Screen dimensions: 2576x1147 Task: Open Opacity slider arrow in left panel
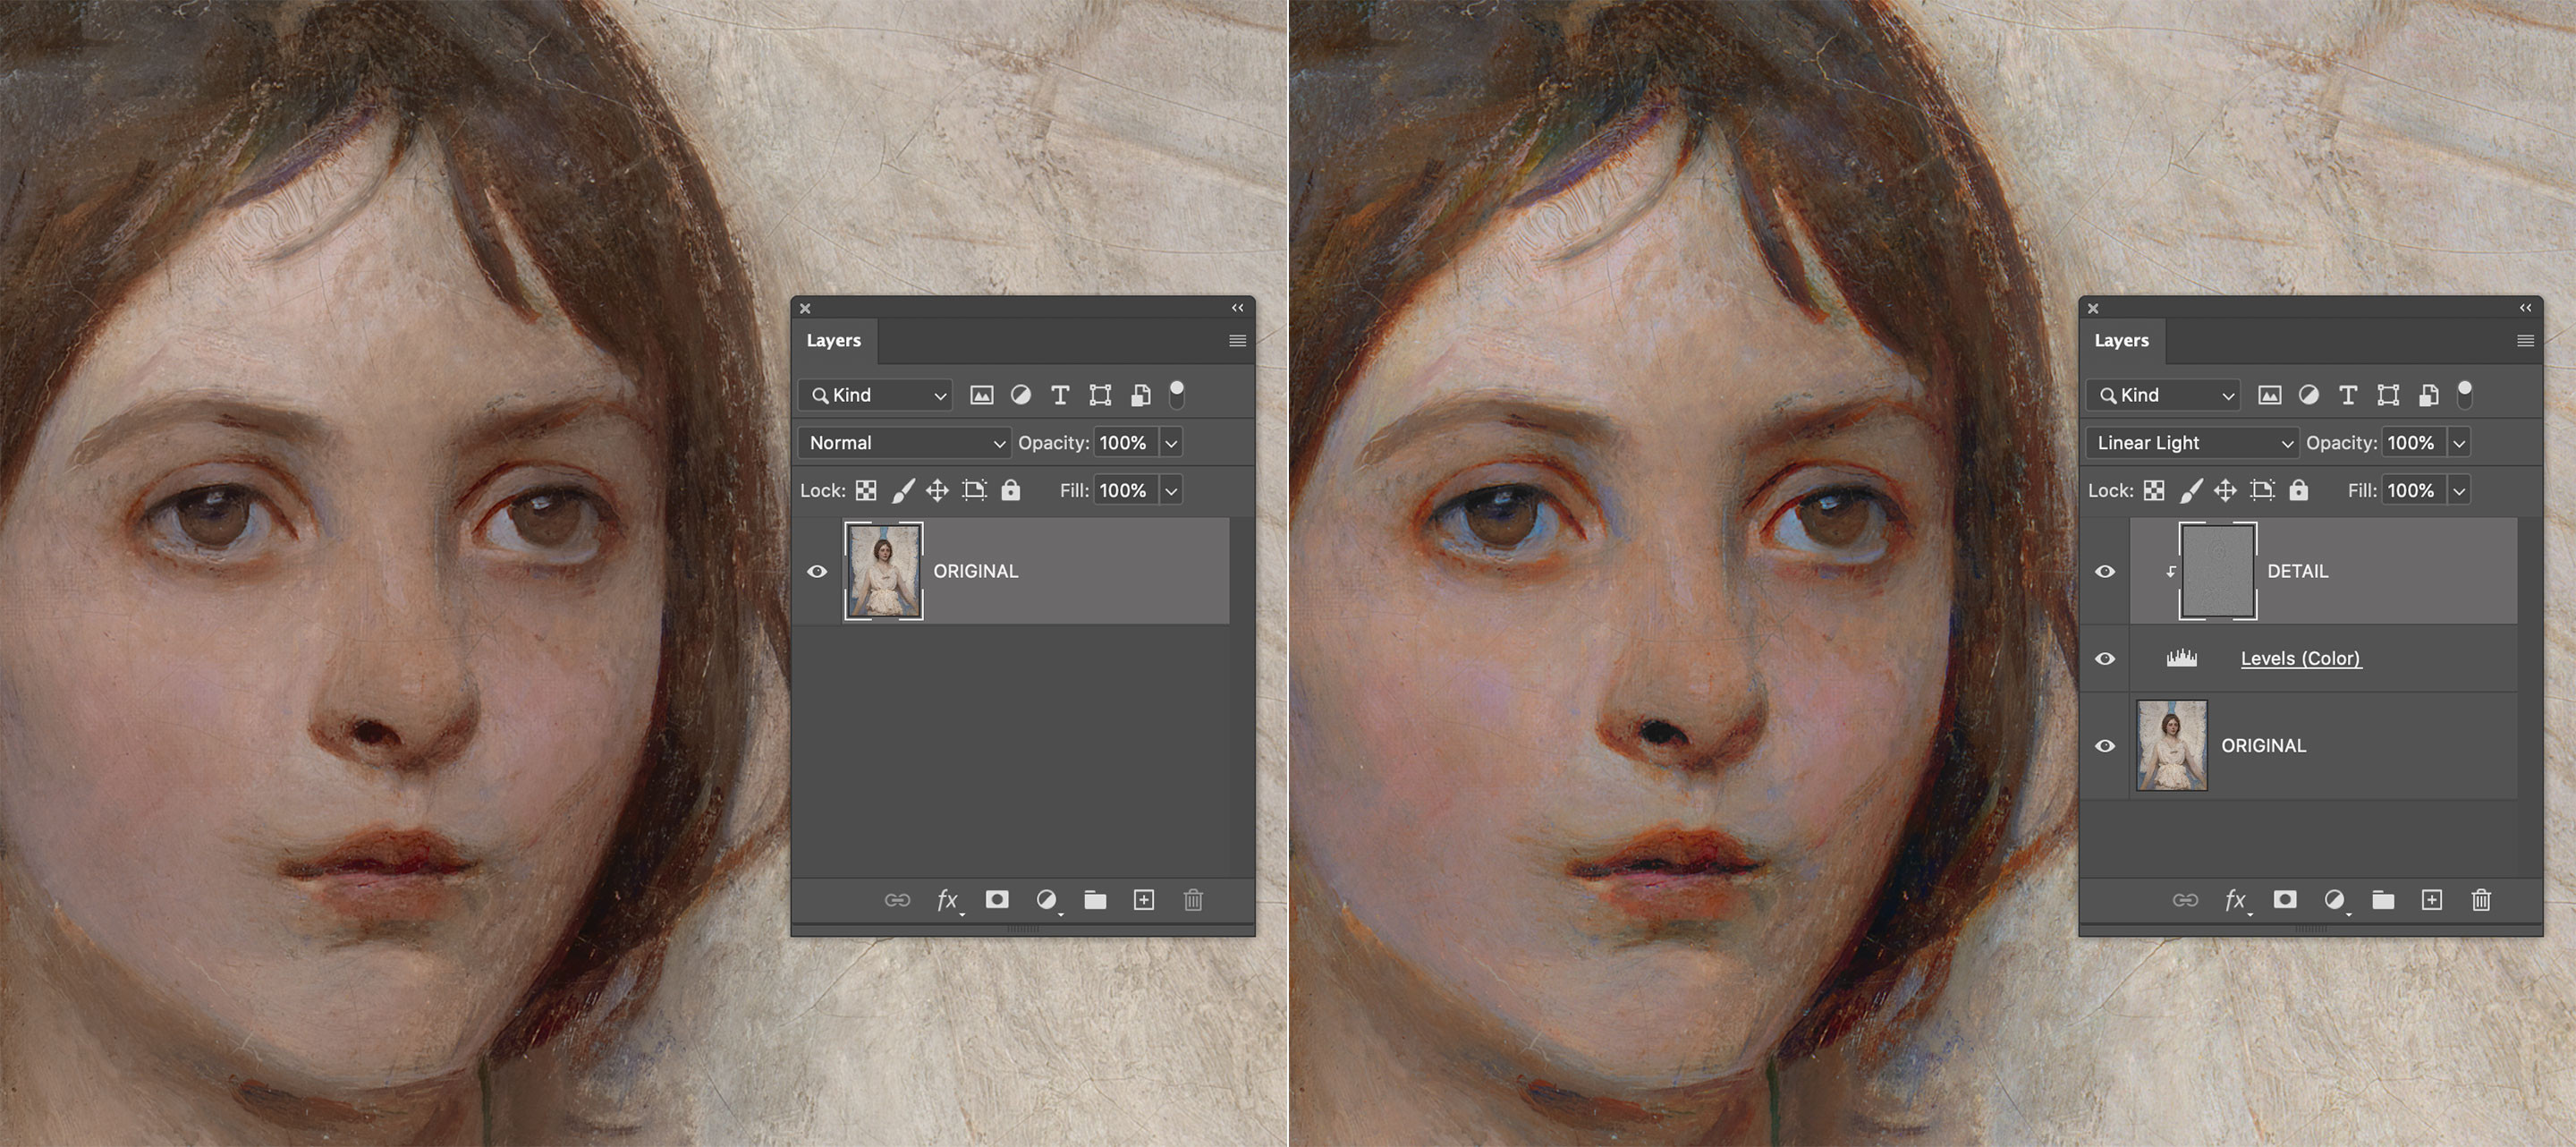tap(1171, 443)
